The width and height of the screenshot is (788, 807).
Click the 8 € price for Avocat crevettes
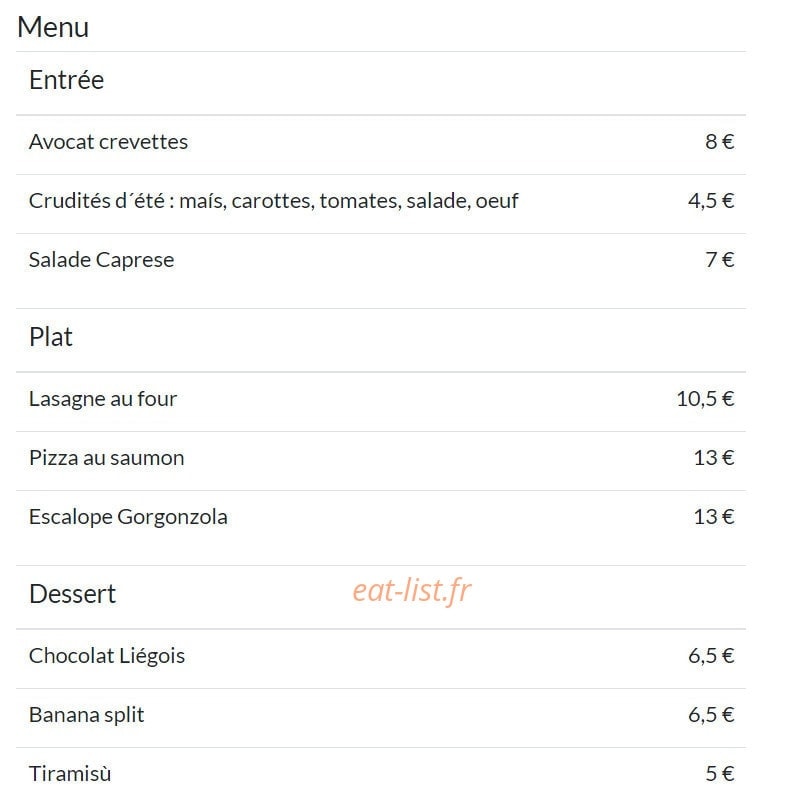[x=720, y=142]
